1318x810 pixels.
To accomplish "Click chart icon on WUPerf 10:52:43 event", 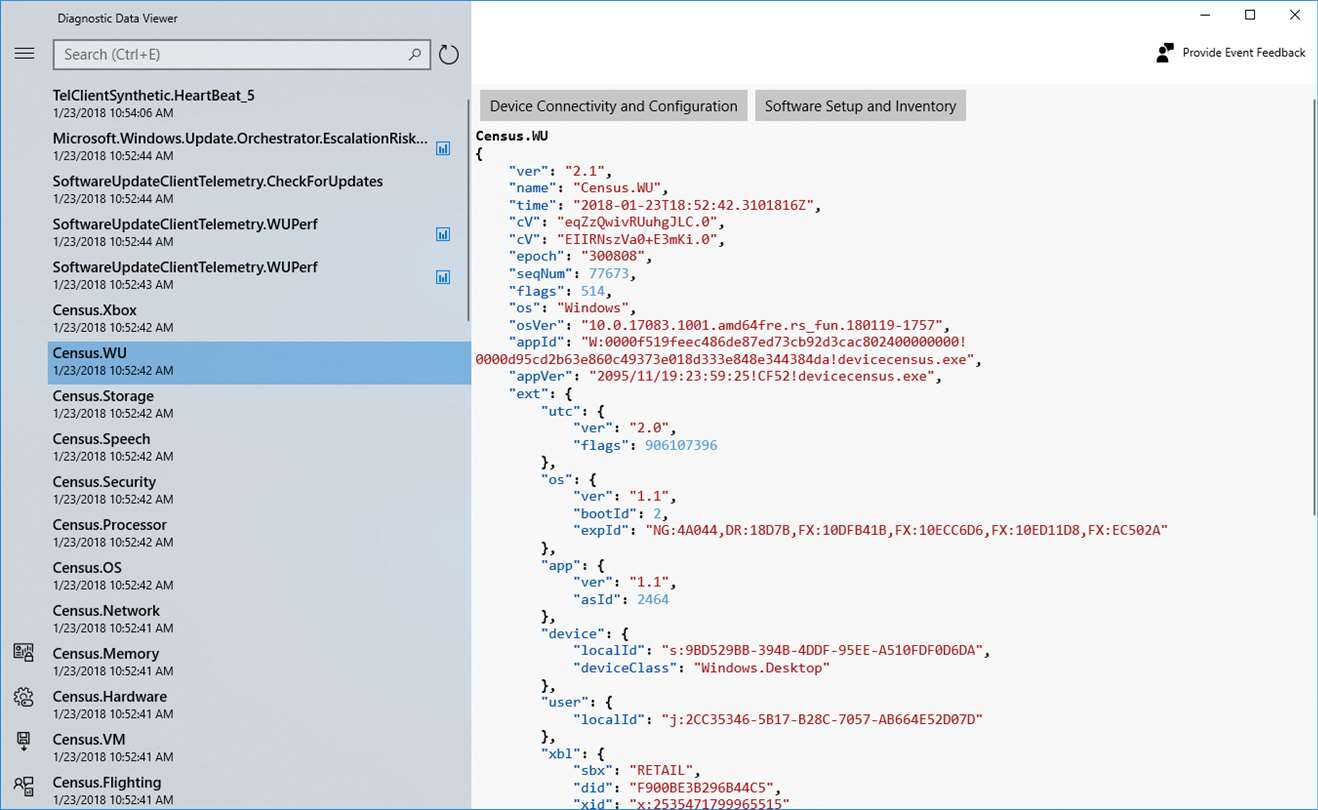I will pyautogui.click(x=443, y=277).
